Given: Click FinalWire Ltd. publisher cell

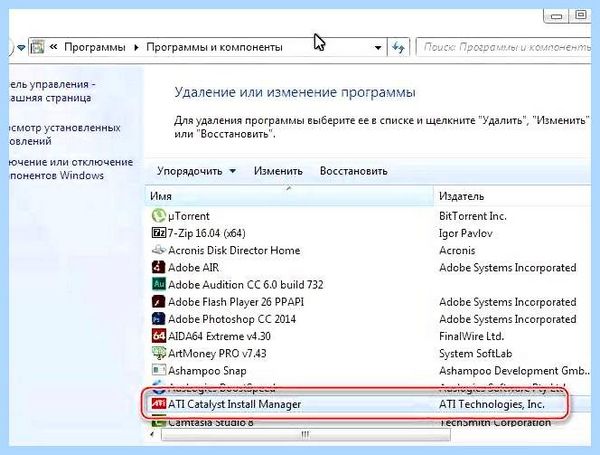Looking at the screenshot, I should 471,336.
